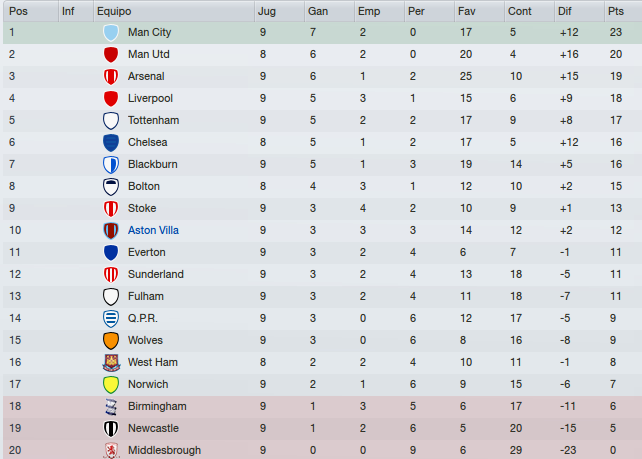Click the Chelsea blue striped crest
Image resolution: width=642 pixels, height=459 pixels.
pos(111,142)
